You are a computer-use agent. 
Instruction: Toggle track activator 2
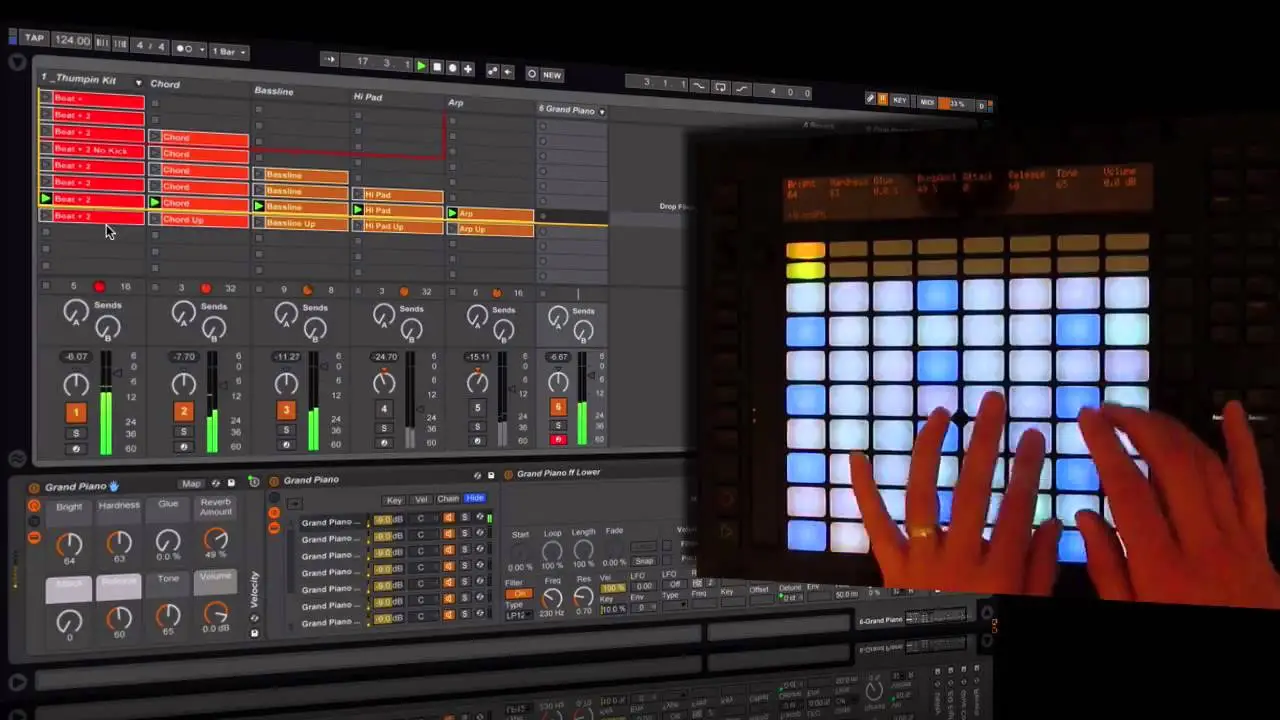pyautogui.click(x=183, y=411)
